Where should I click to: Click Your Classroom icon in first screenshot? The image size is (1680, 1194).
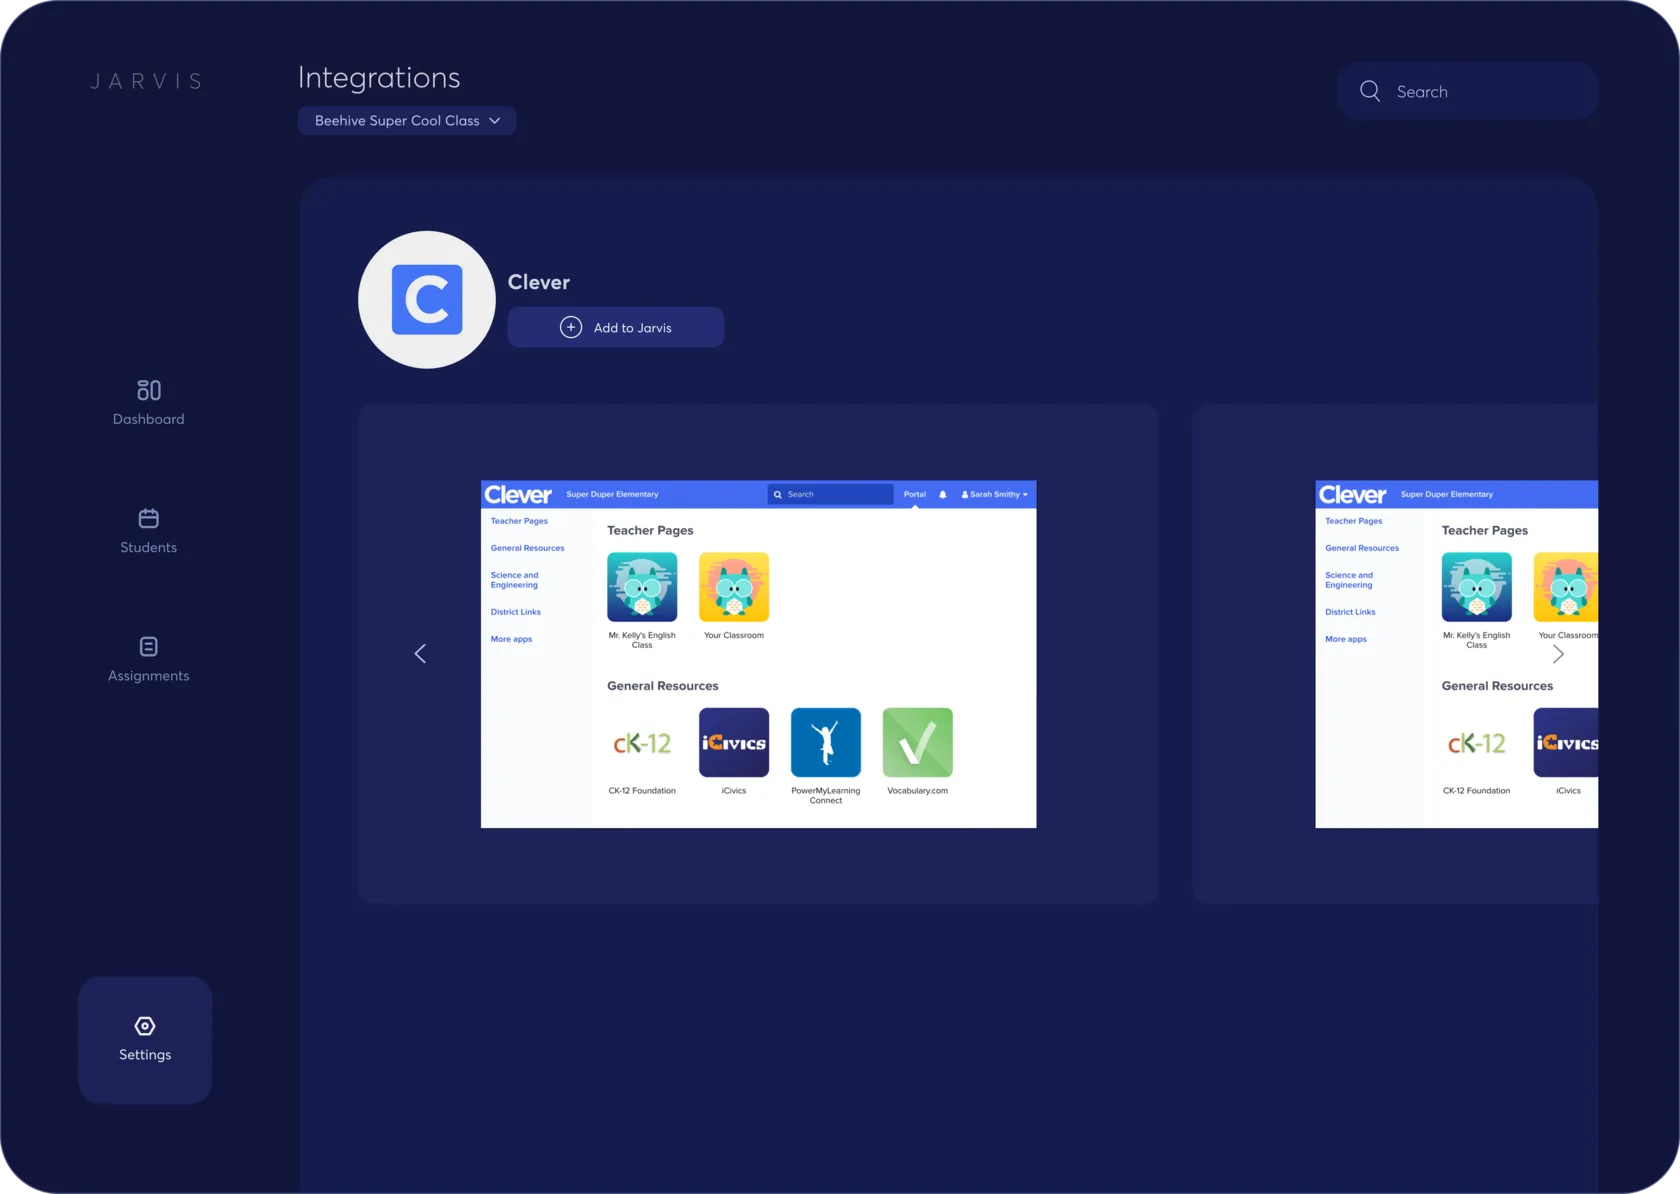(x=734, y=587)
